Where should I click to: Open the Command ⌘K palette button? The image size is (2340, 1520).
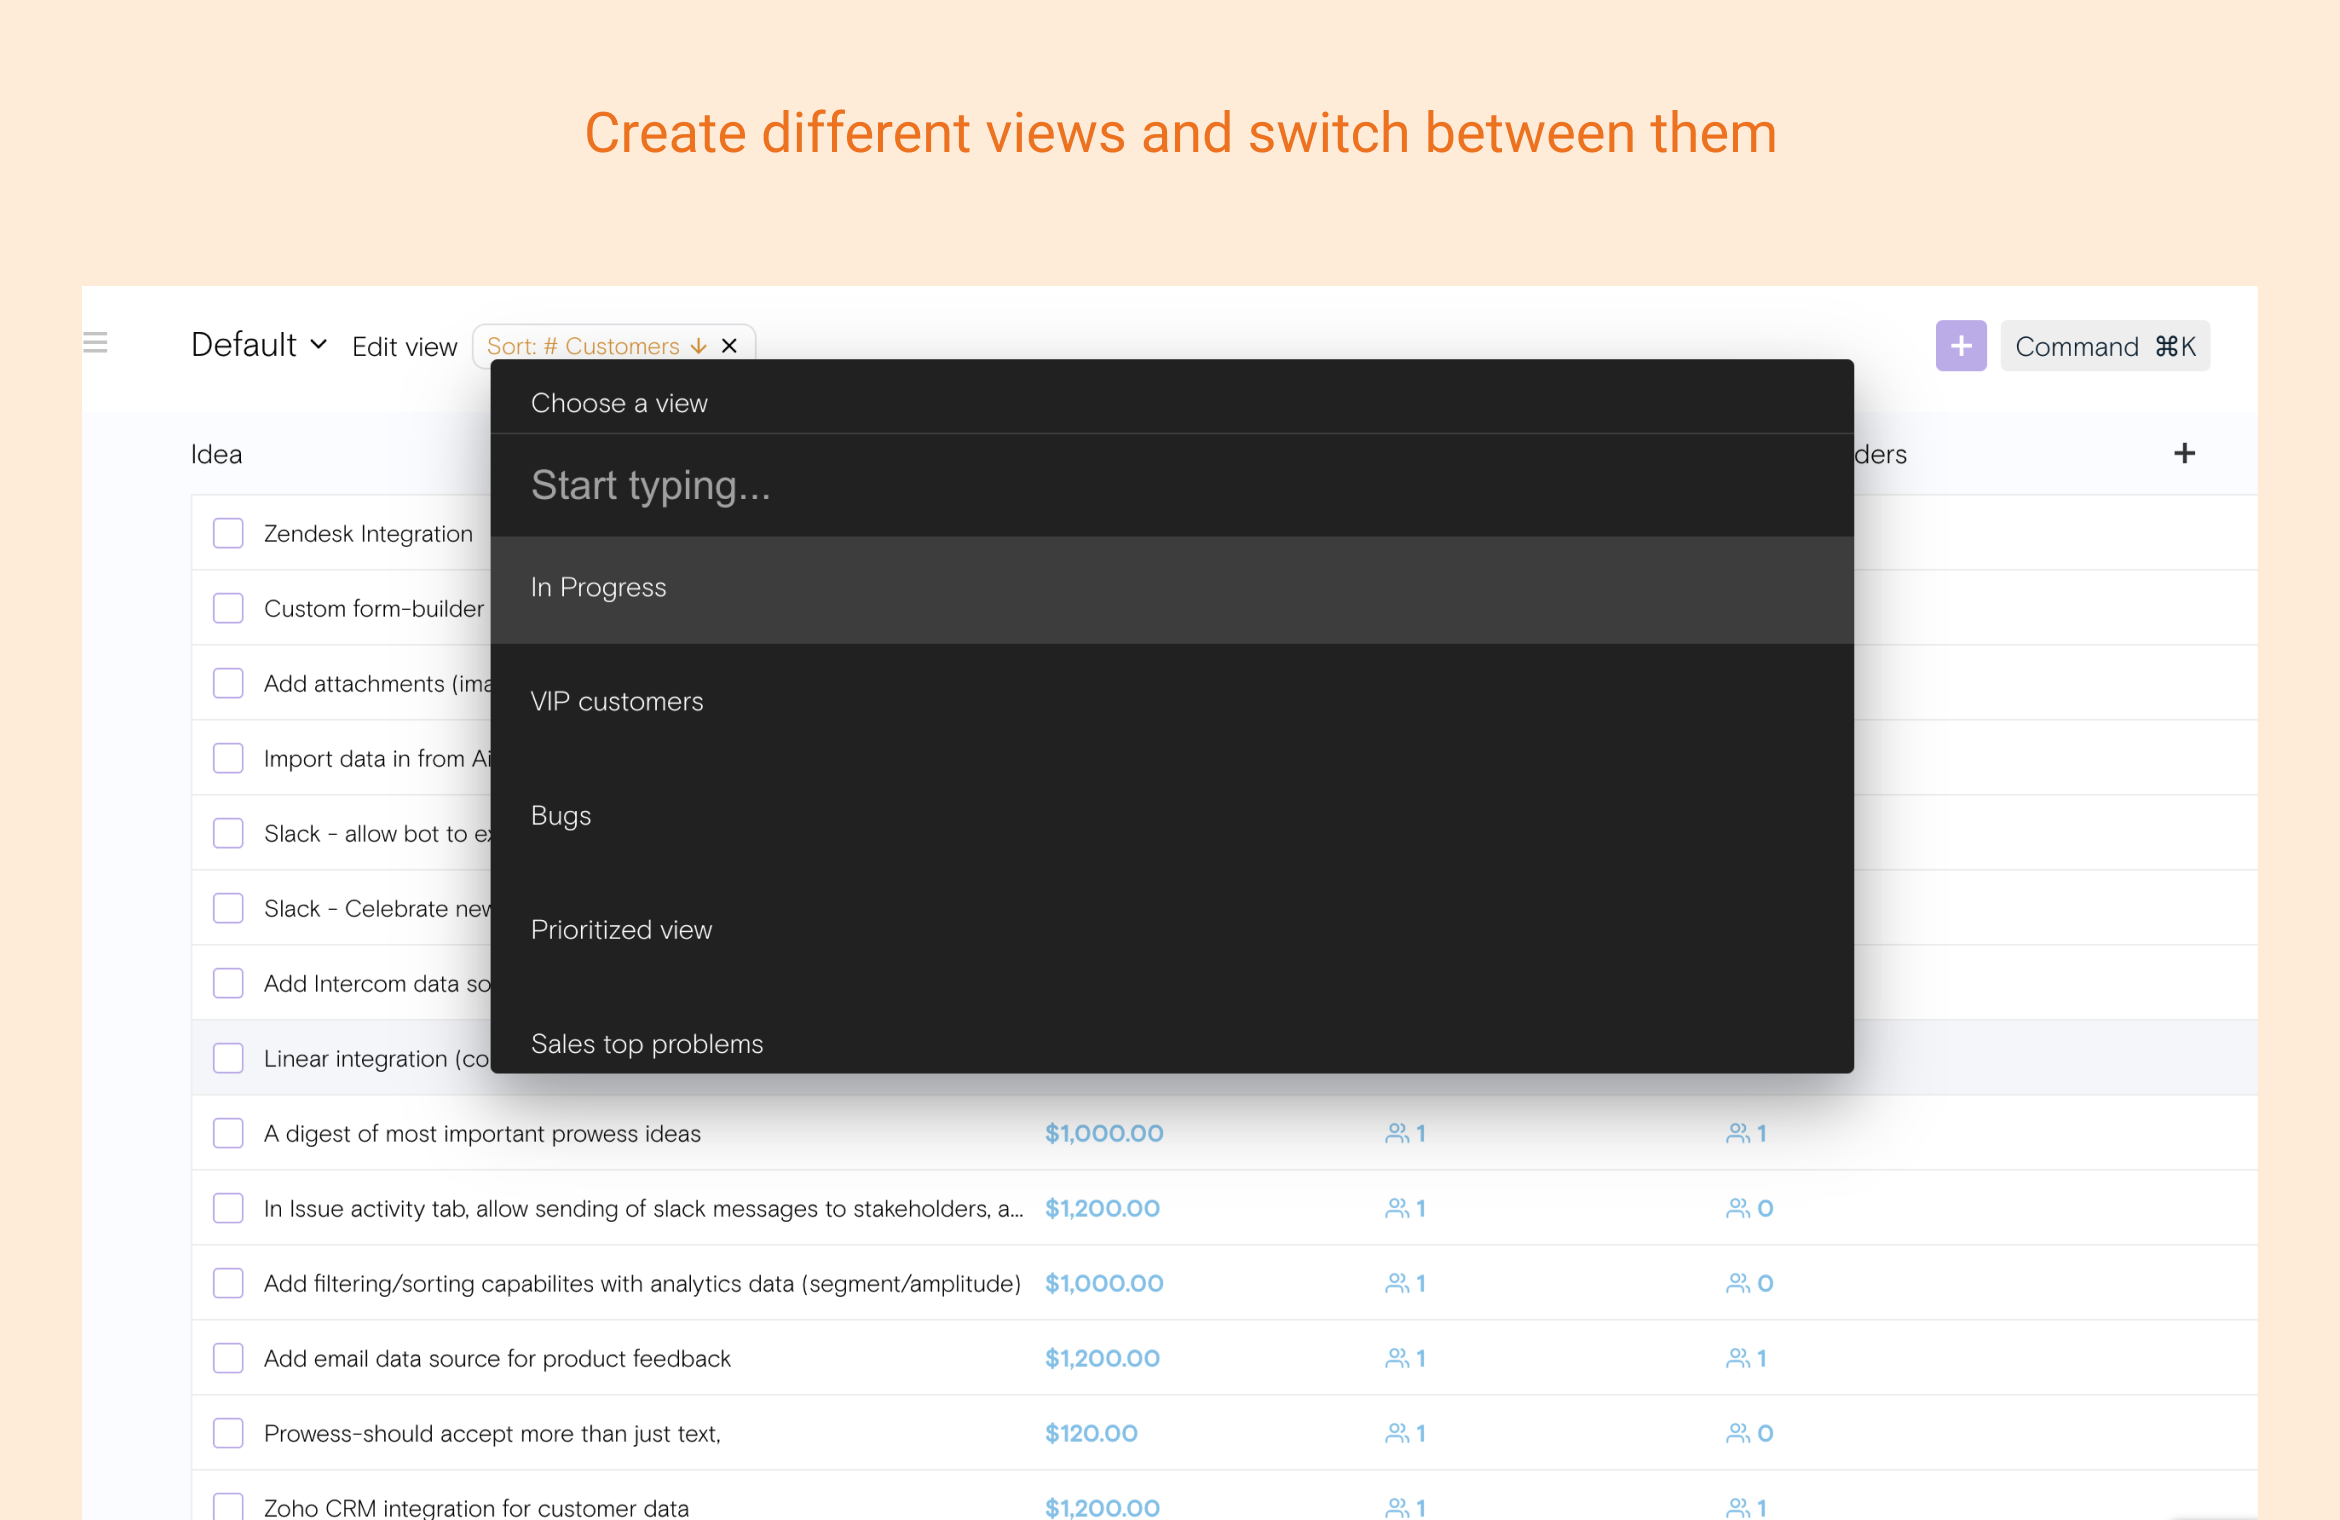point(2104,346)
